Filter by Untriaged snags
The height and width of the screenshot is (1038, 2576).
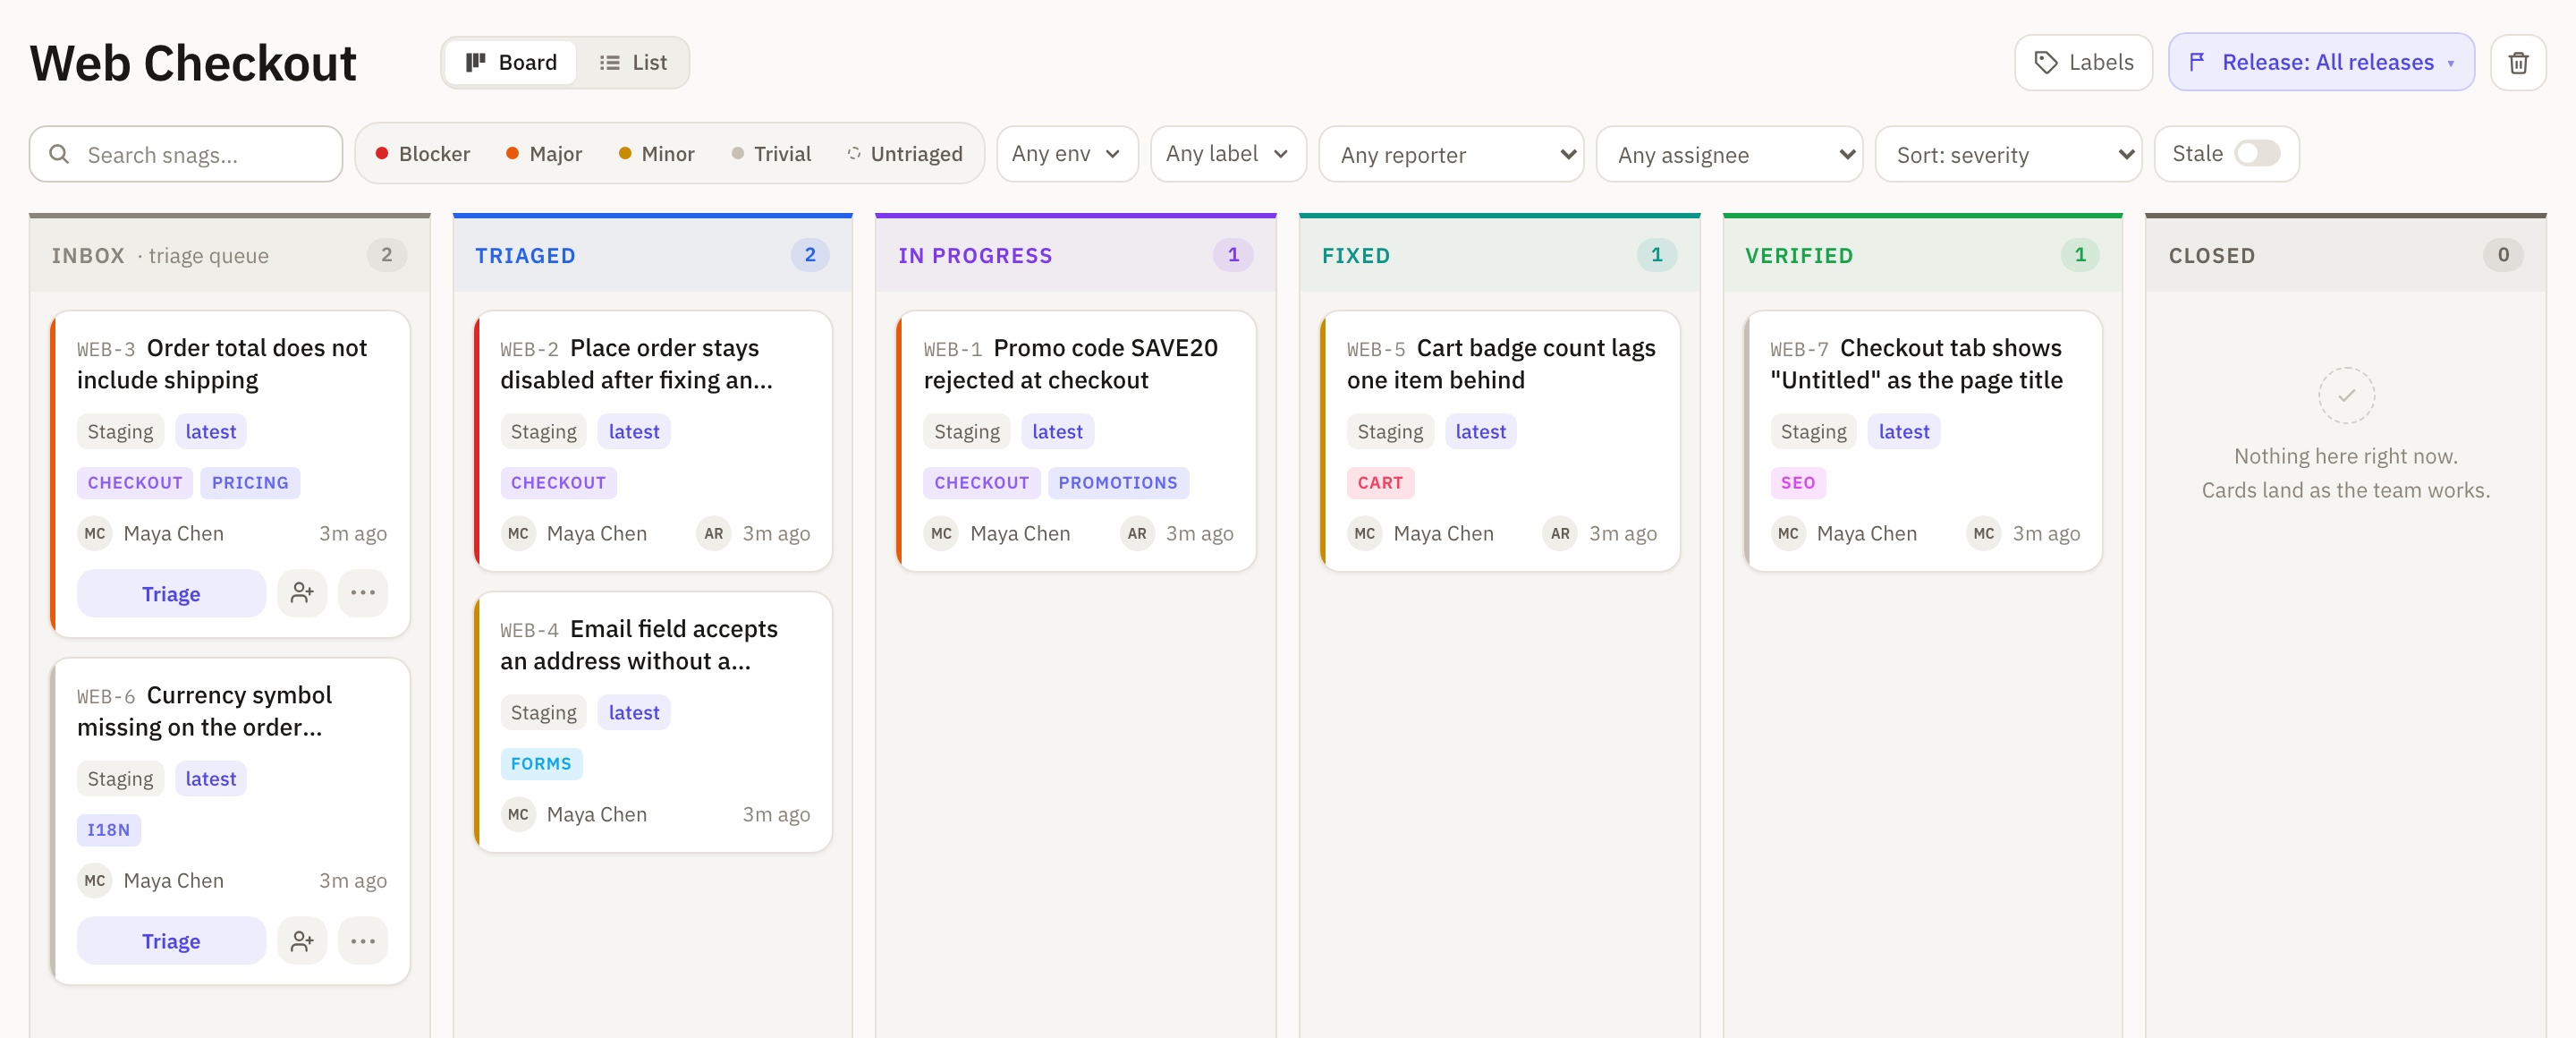pyautogui.click(x=905, y=153)
